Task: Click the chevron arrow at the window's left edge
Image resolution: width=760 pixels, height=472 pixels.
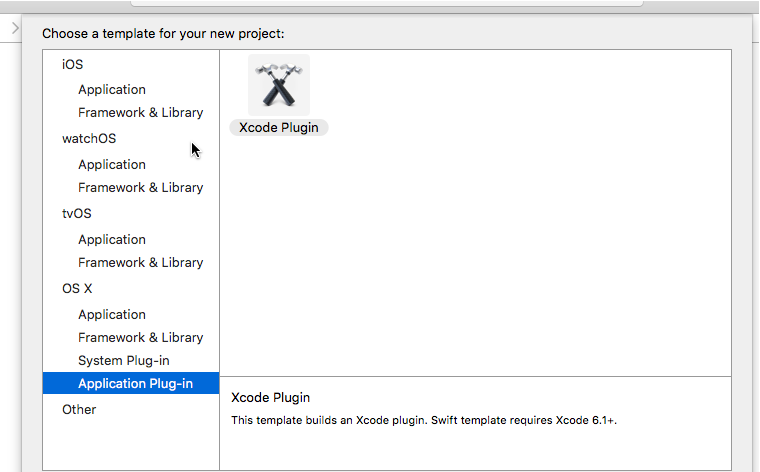Action: [16, 28]
